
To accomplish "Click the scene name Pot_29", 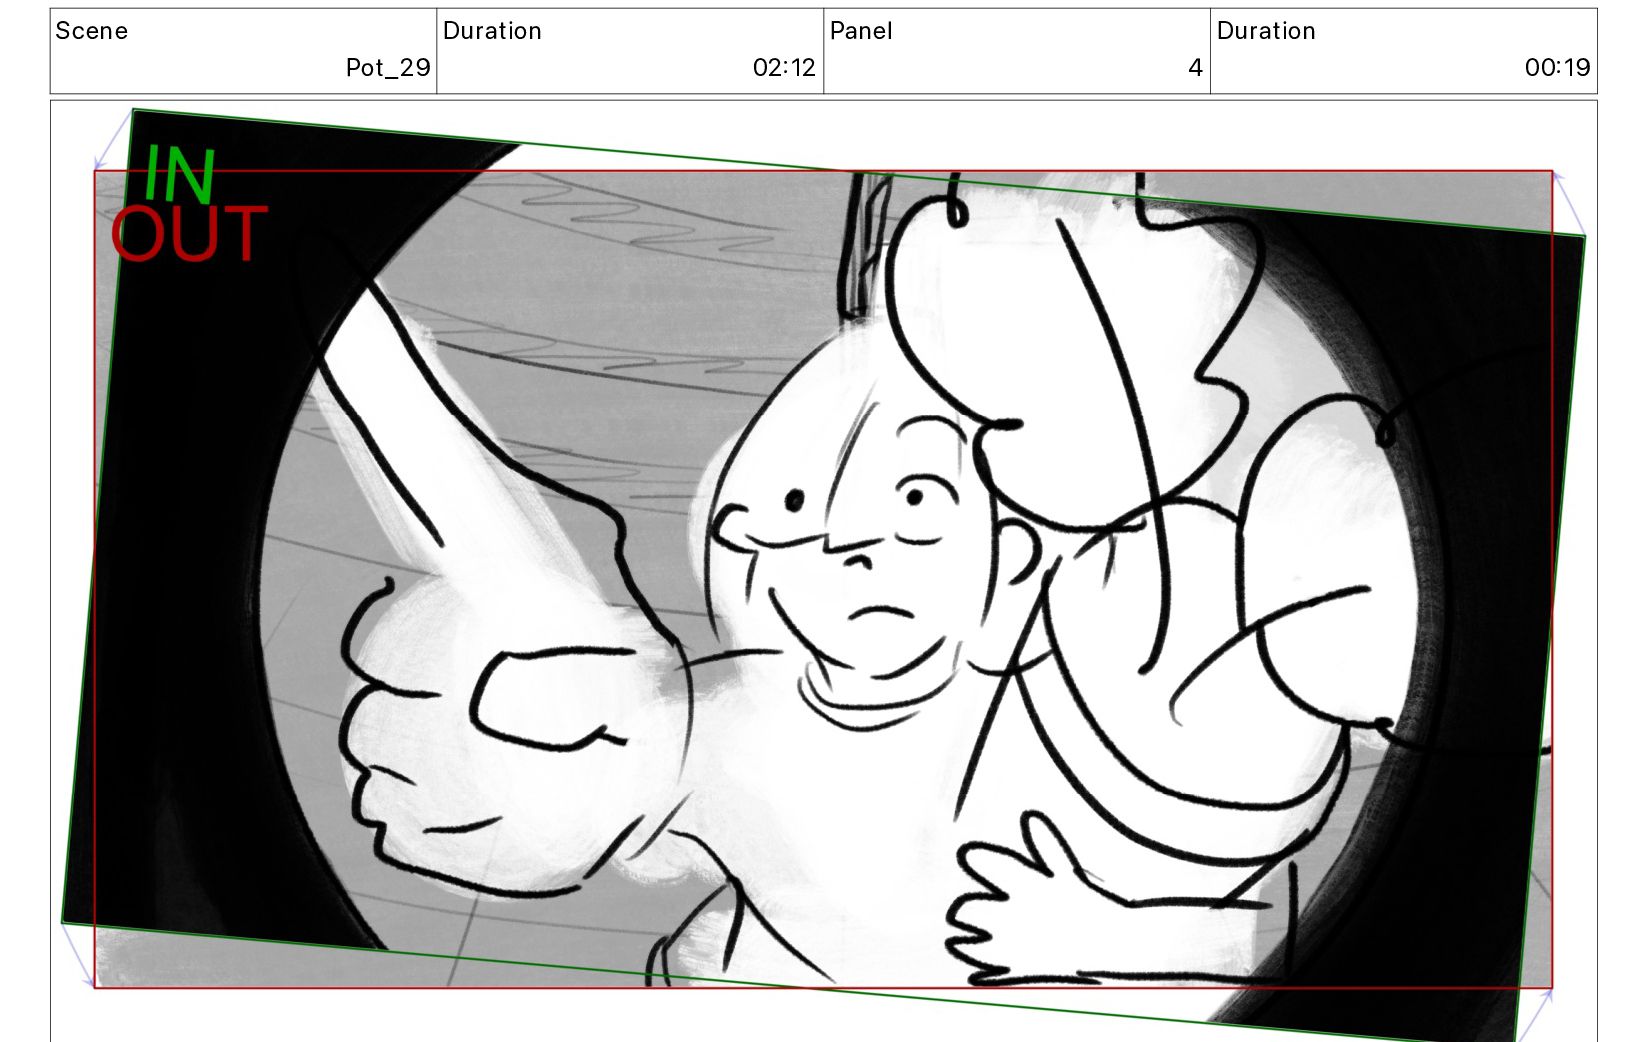I will tap(388, 68).
